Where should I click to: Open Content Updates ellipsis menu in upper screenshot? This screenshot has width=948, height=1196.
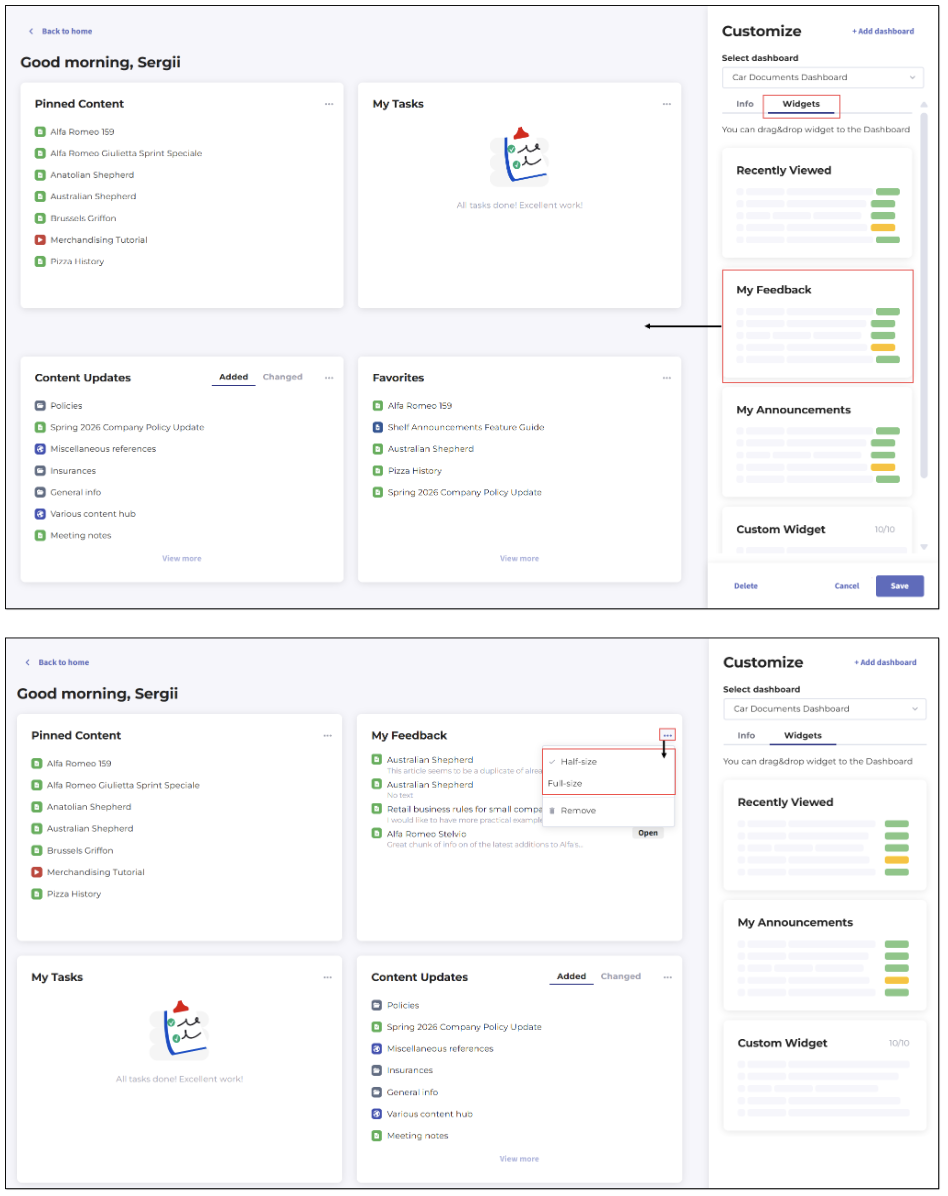[x=329, y=378]
